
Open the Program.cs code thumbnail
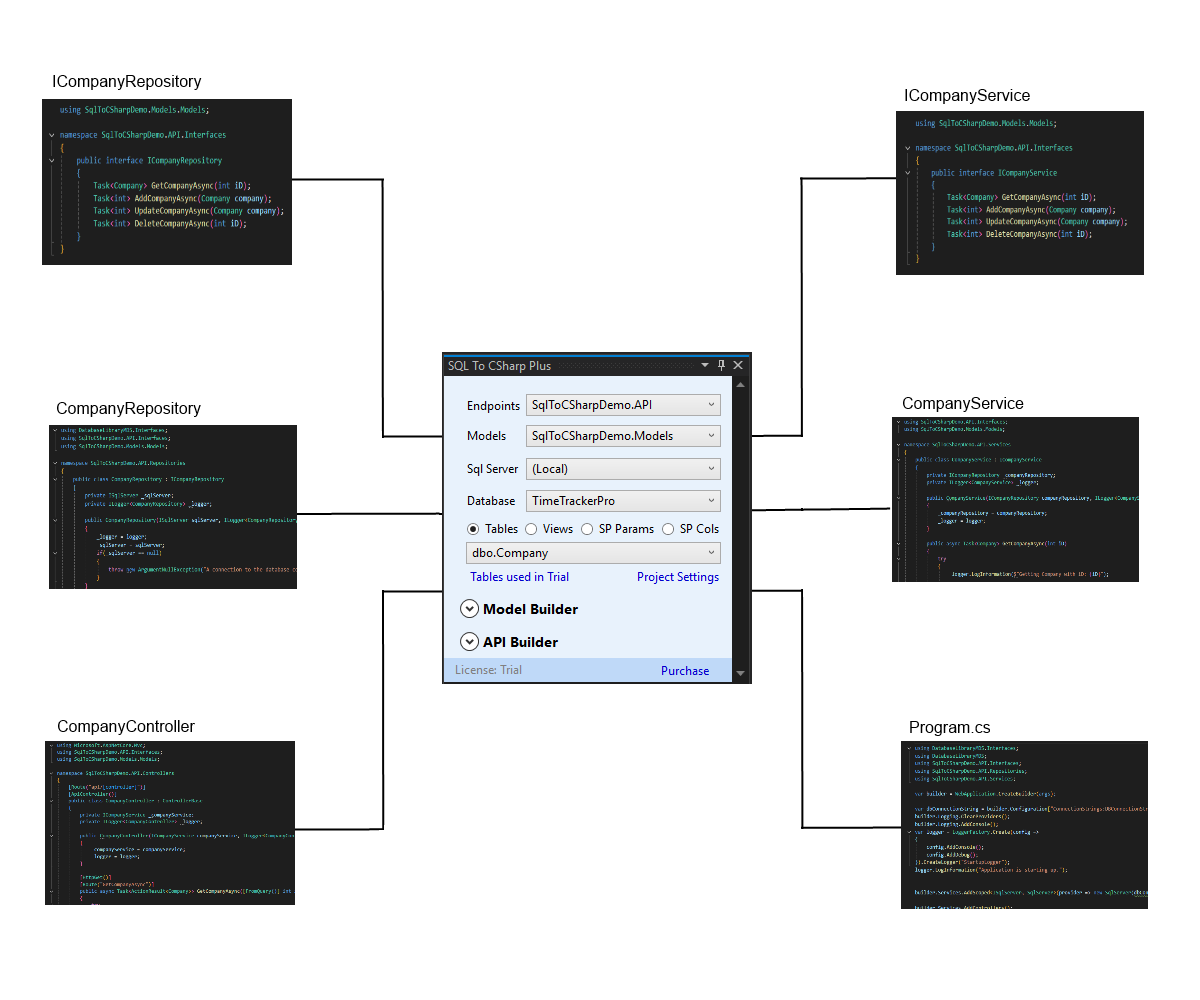click(x=1024, y=825)
